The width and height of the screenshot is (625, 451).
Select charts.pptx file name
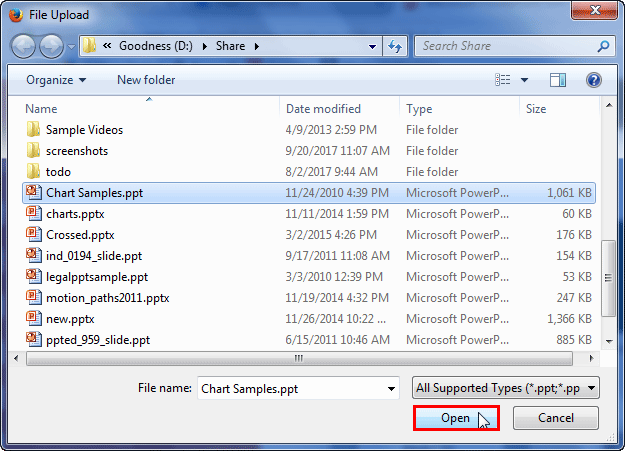click(x=75, y=214)
